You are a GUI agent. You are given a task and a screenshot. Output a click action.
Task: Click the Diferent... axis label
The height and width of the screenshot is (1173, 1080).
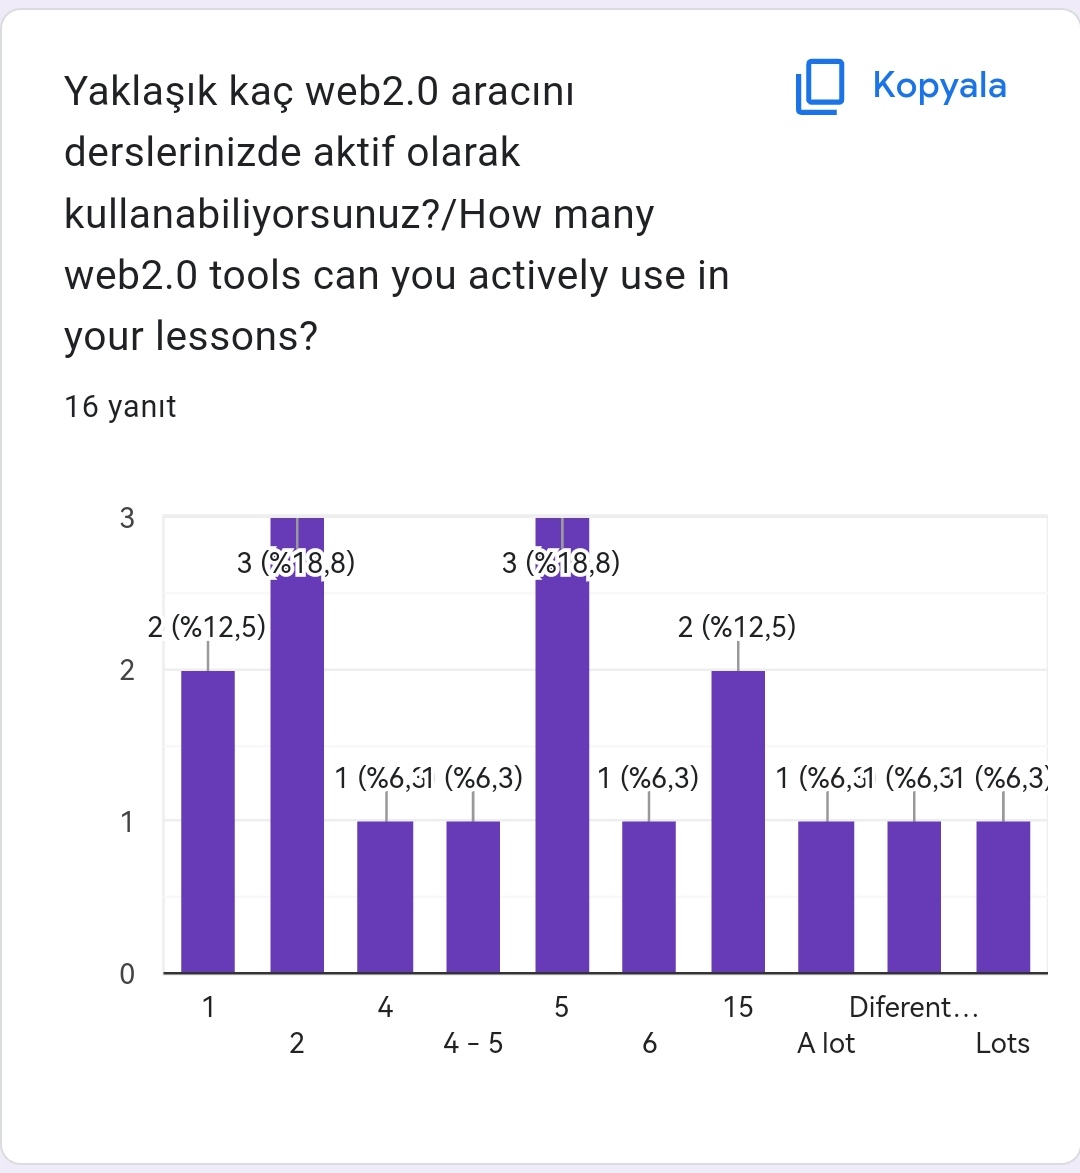pos(913,1007)
